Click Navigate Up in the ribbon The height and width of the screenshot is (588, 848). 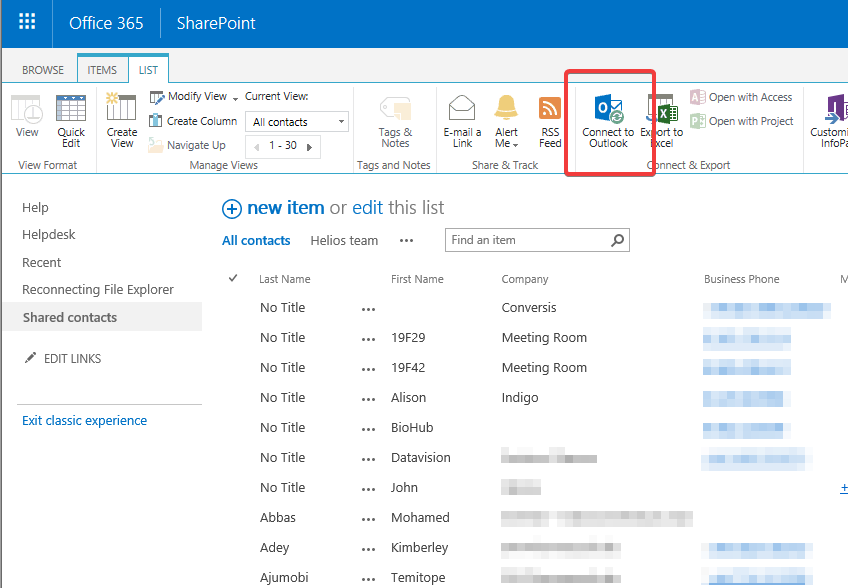[x=187, y=145]
